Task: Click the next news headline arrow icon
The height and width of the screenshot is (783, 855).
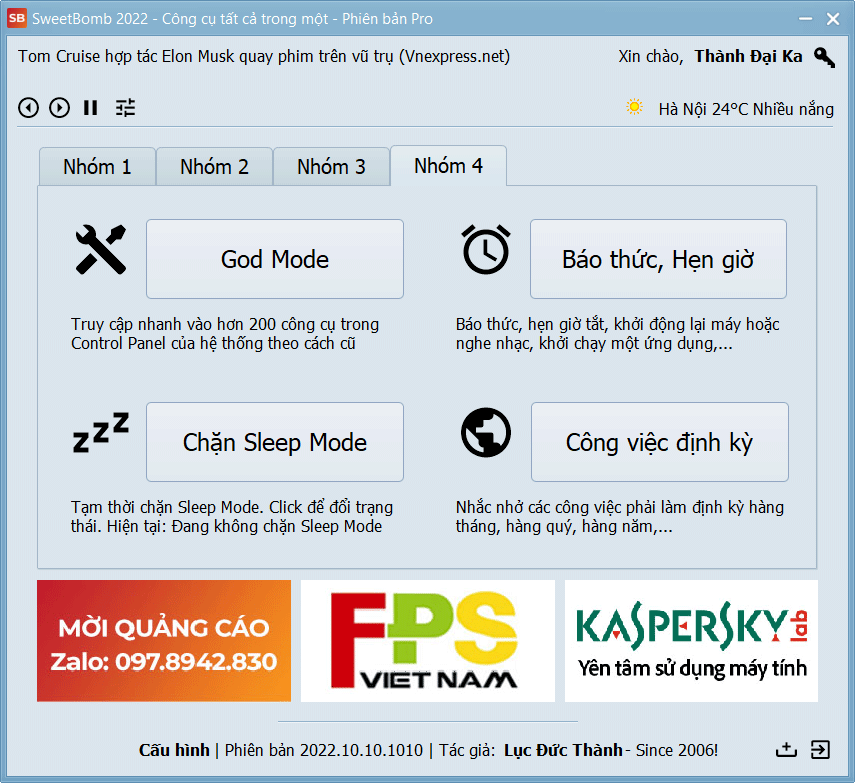Action: click(60, 108)
